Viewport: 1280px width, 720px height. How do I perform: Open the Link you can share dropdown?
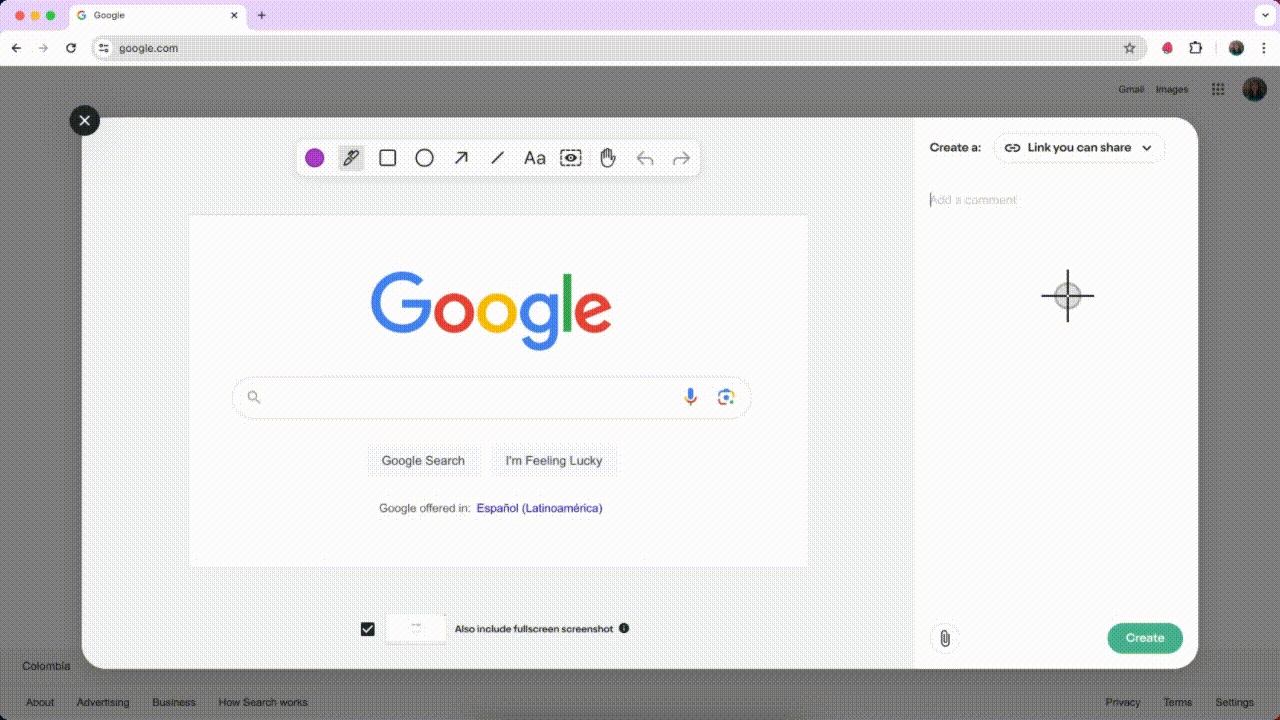[1079, 148]
